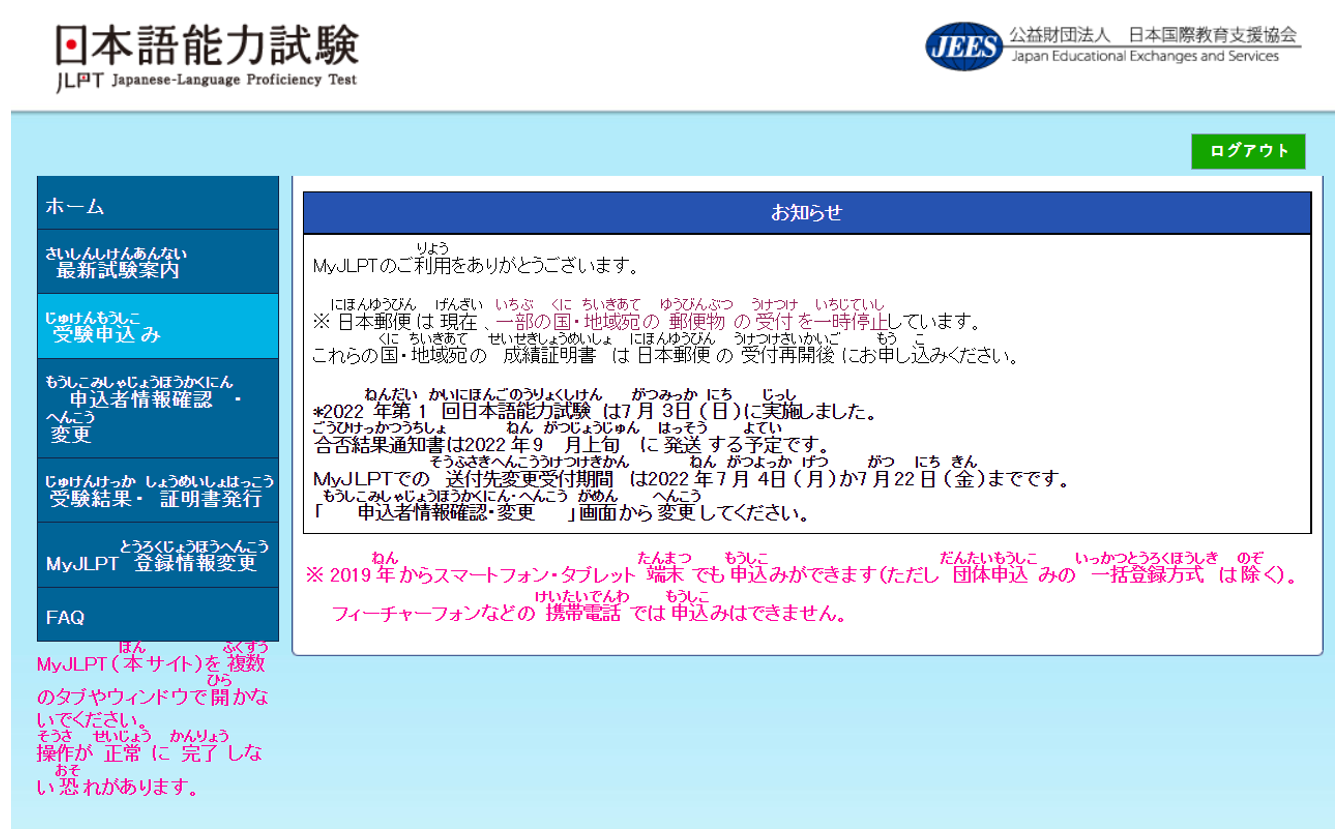Click the 成績証明書 postal resumption line

(x=665, y=348)
